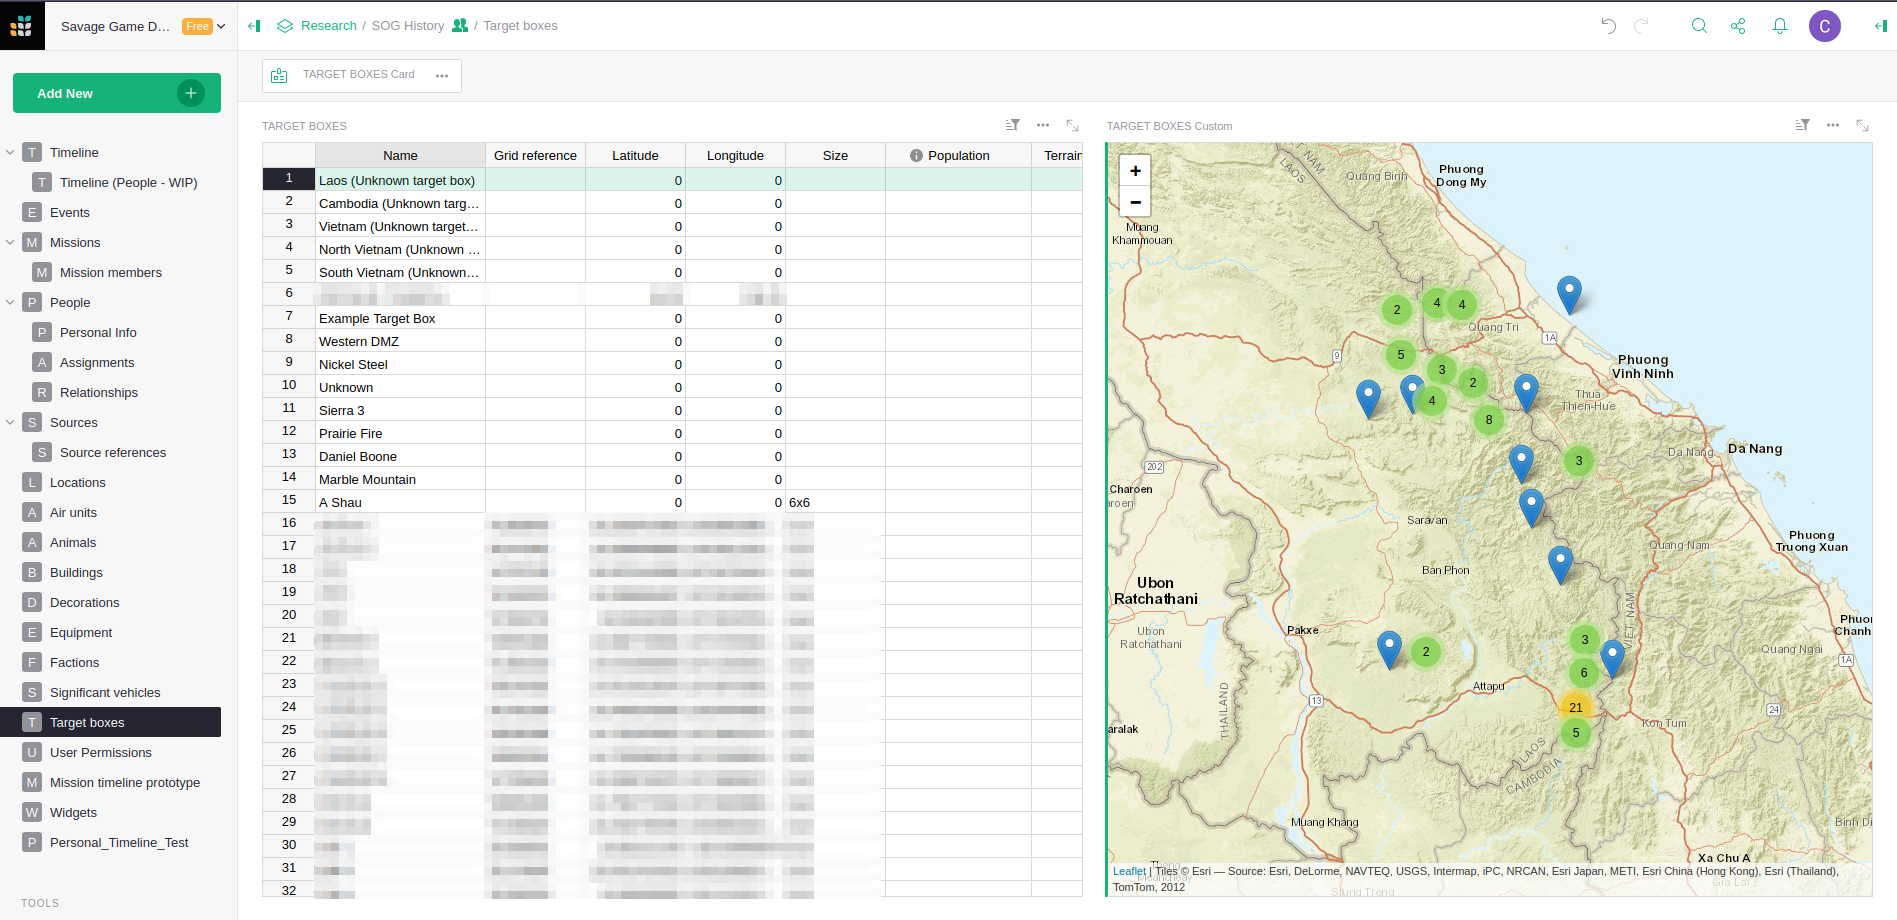Viewport: 1897px width, 920px height.
Task: Click the share icon in top bar
Action: point(1738,26)
